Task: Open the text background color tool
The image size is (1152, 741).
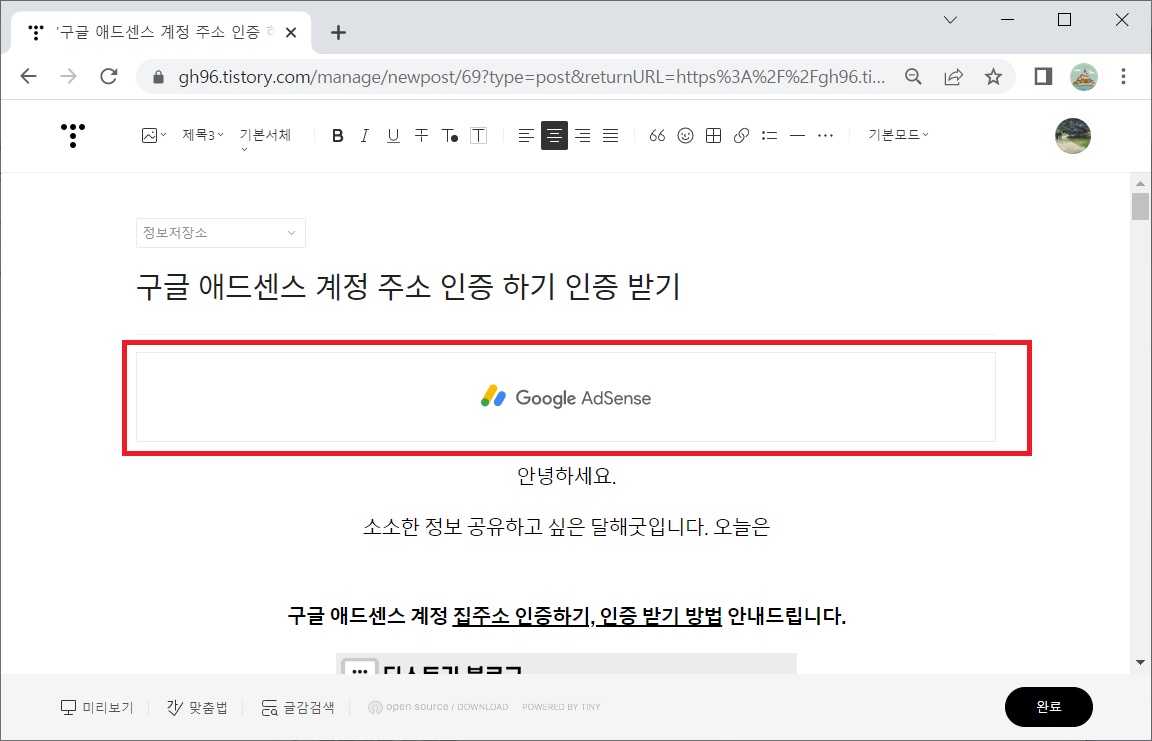Action: (x=478, y=135)
